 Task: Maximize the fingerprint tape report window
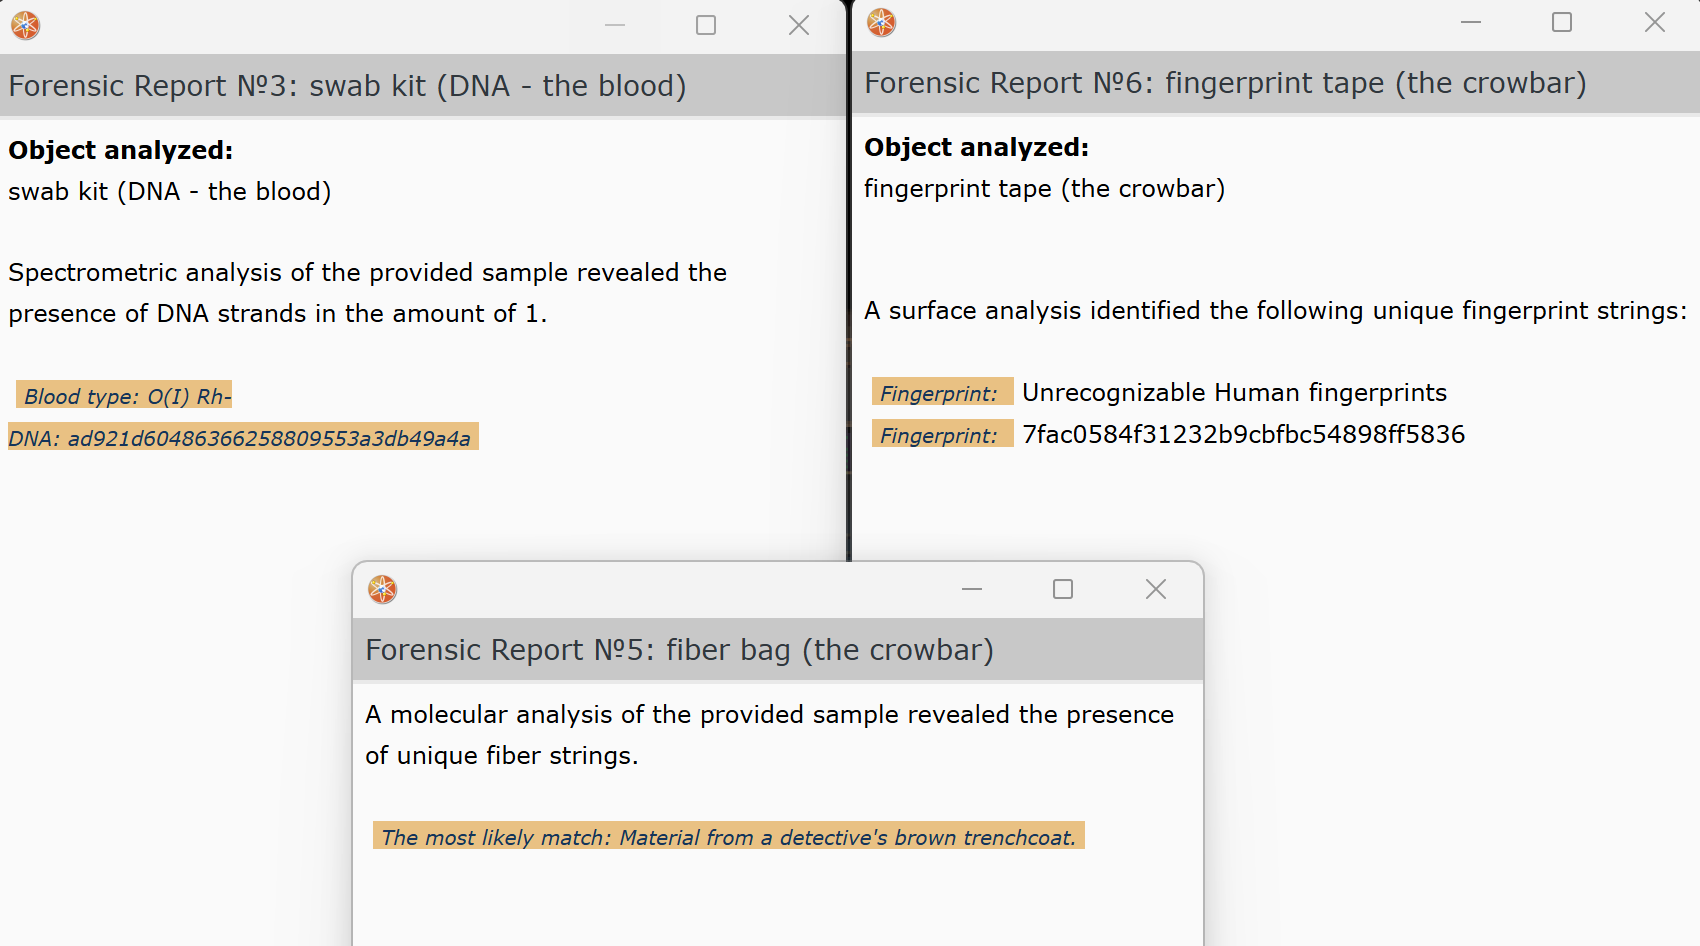[1562, 22]
